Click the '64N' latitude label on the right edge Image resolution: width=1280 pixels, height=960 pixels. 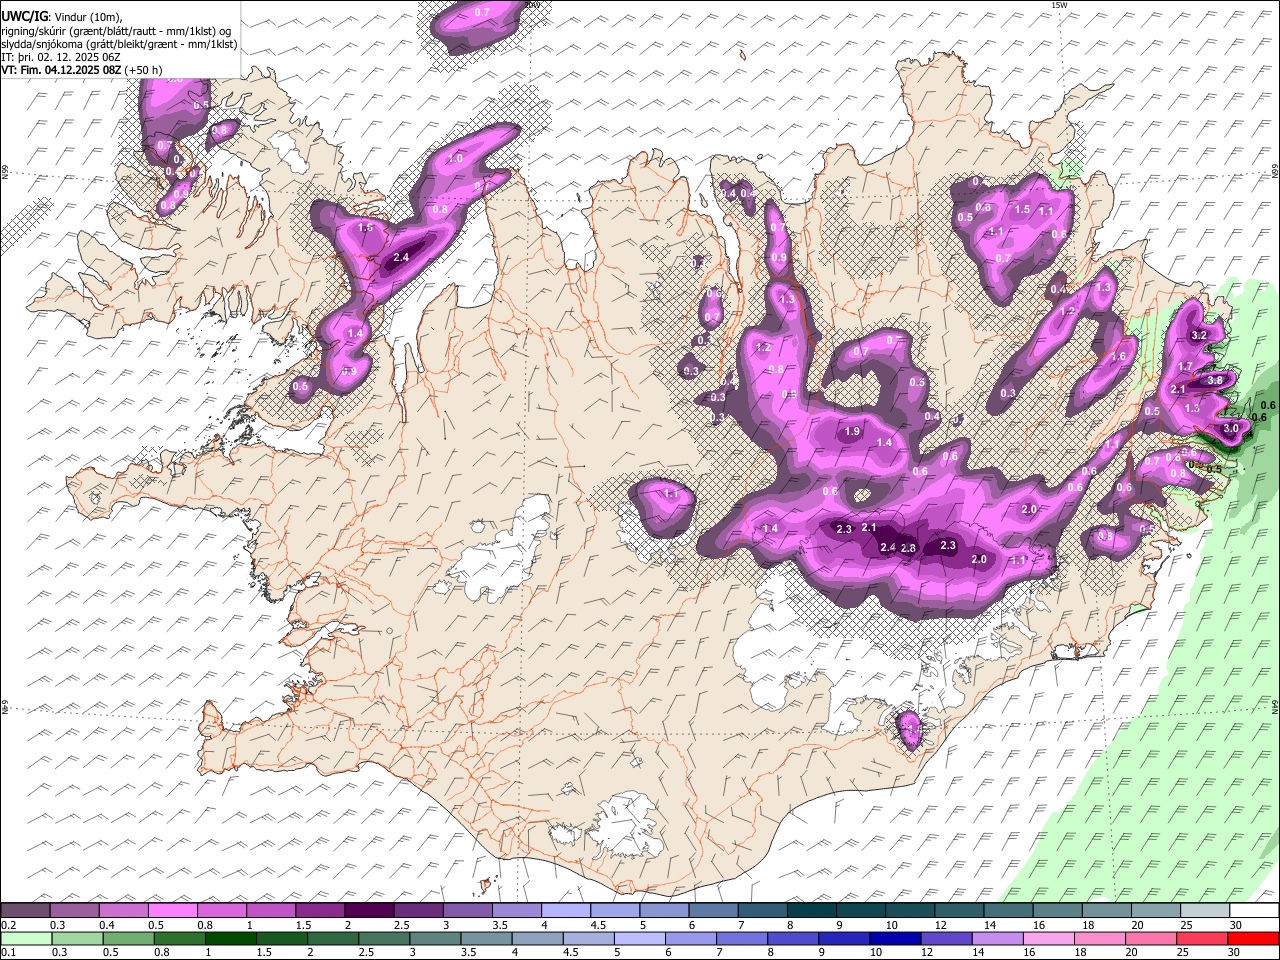1275,705
